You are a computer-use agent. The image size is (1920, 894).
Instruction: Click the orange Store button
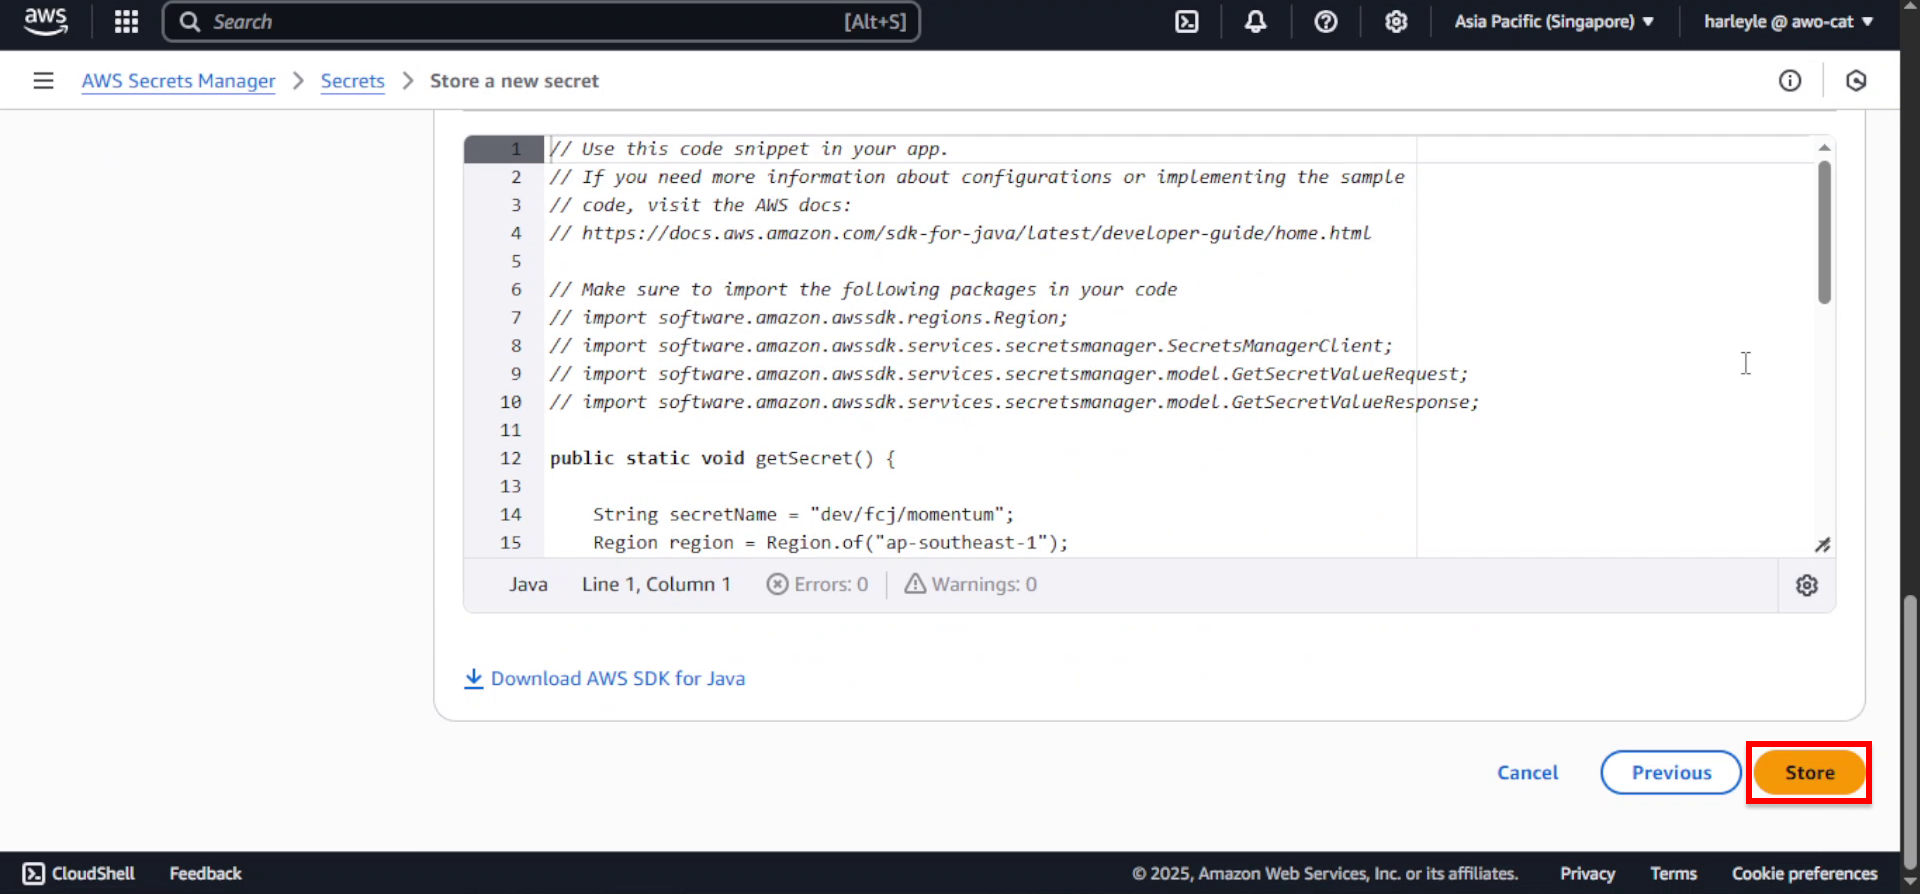[1810, 772]
